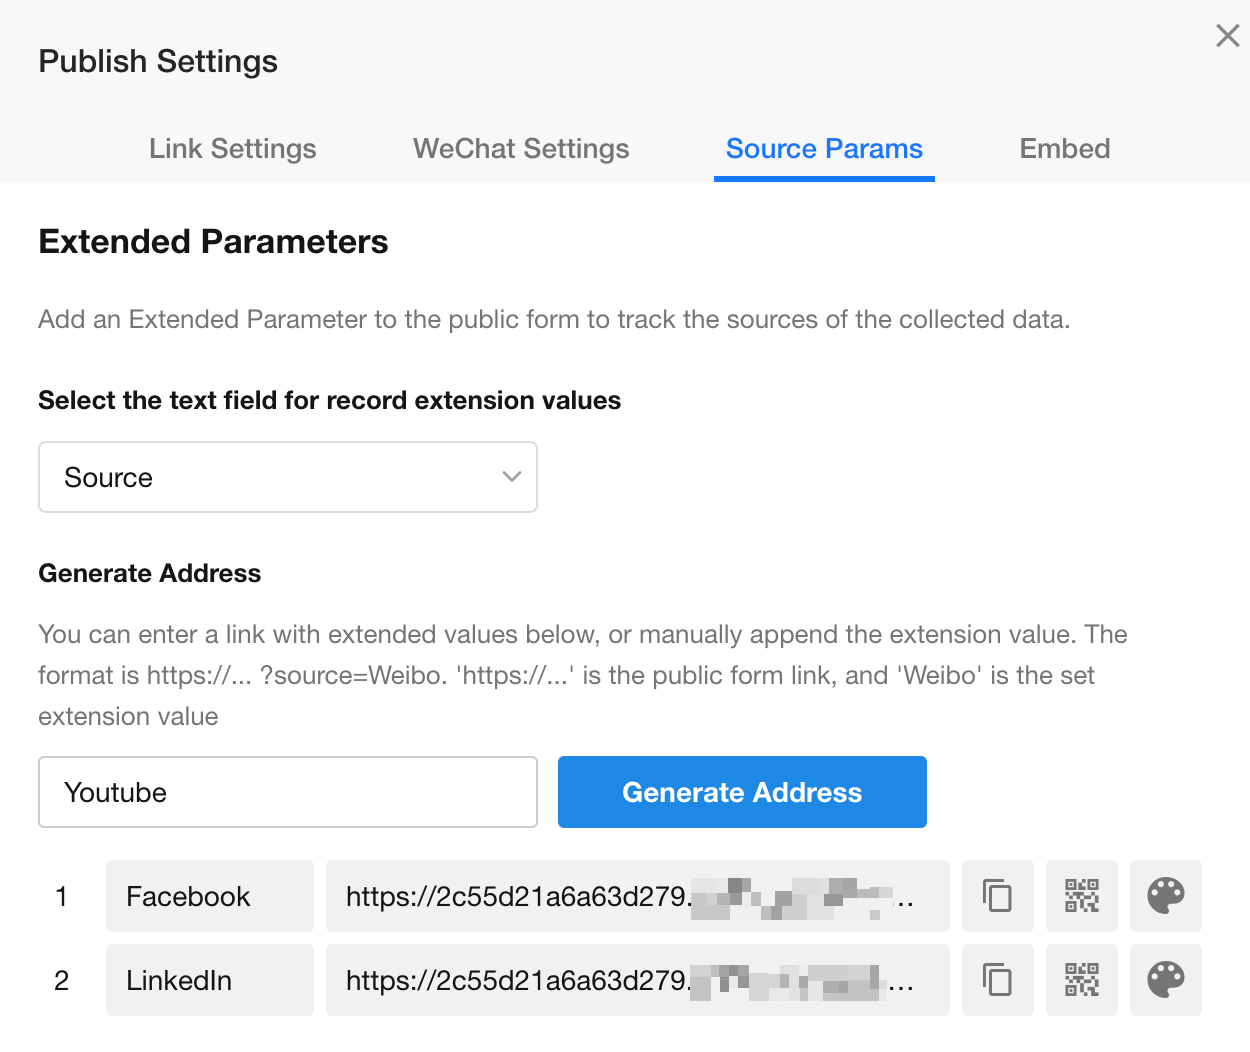Focus the Youtube extension value input
The image size is (1250, 1052).
pos(287,792)
